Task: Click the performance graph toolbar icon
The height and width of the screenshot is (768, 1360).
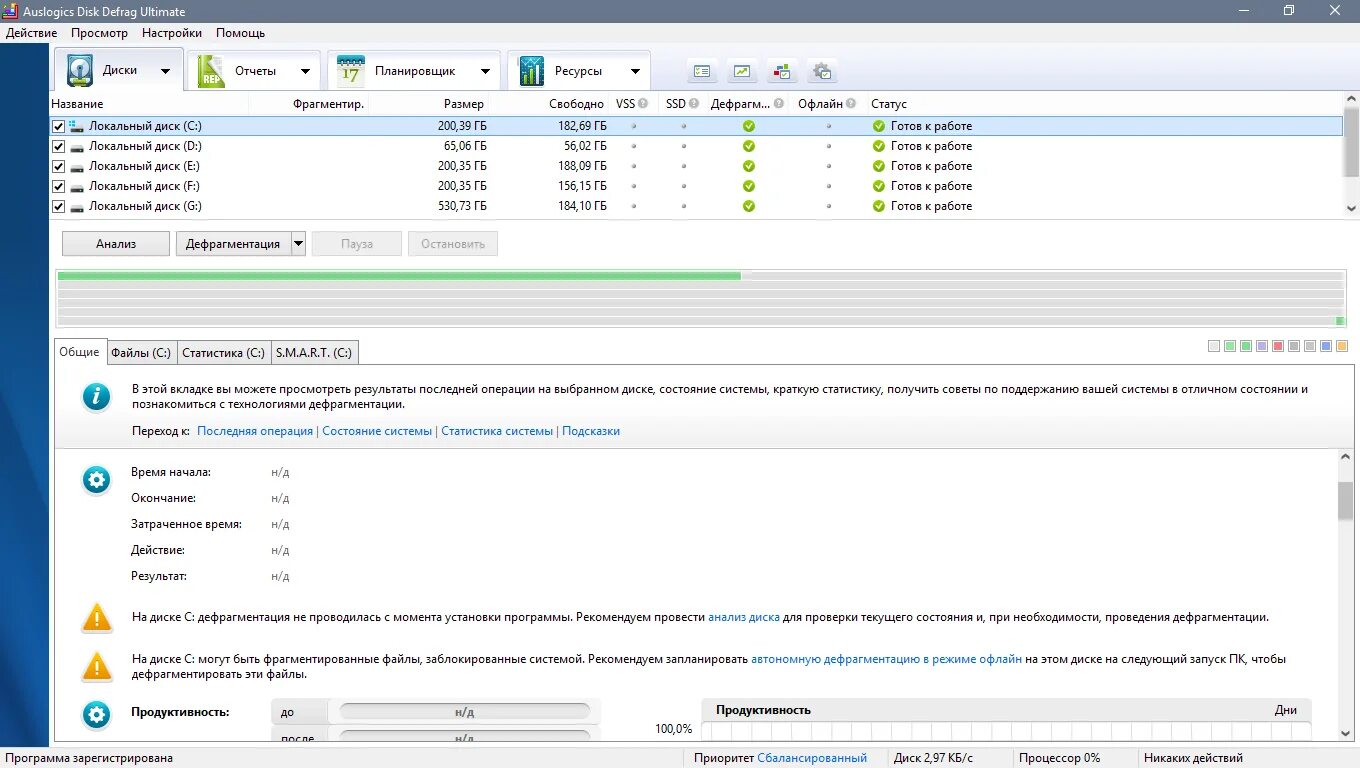Action: coord(742,71)
